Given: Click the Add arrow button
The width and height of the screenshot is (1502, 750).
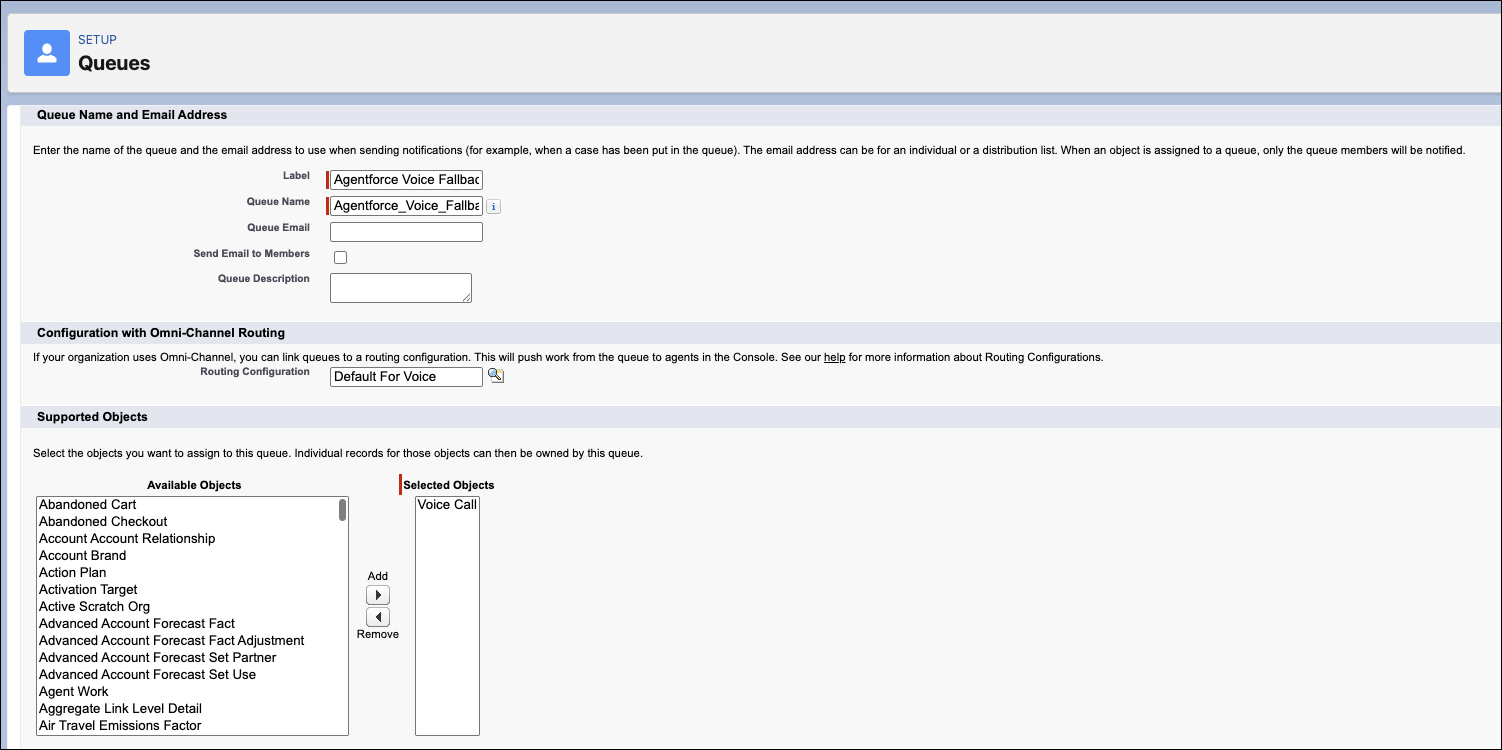Looking at the screenshot, I should tap(378, 595).
